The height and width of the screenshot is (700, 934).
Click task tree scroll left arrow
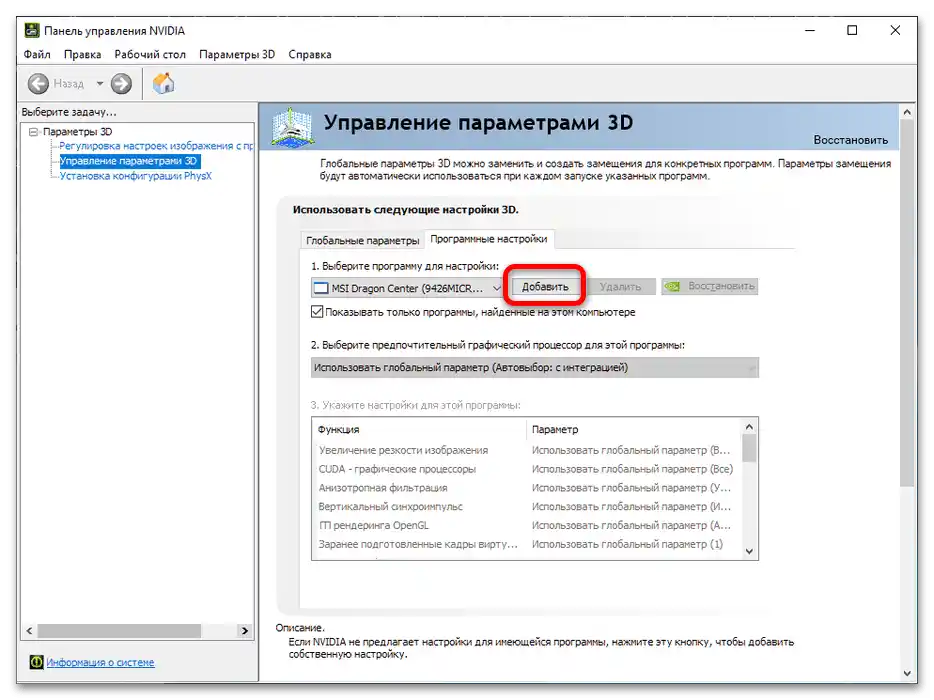coord(30,630)
